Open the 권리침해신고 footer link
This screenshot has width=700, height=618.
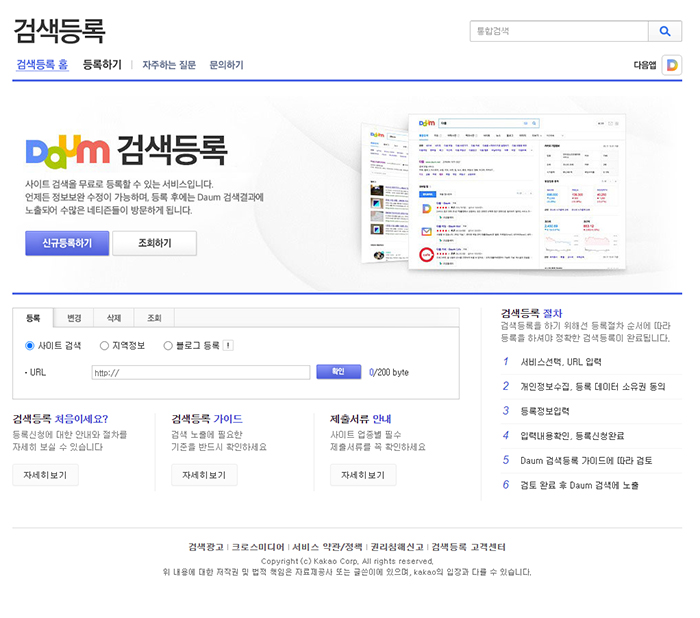click(x=397, y=547)
